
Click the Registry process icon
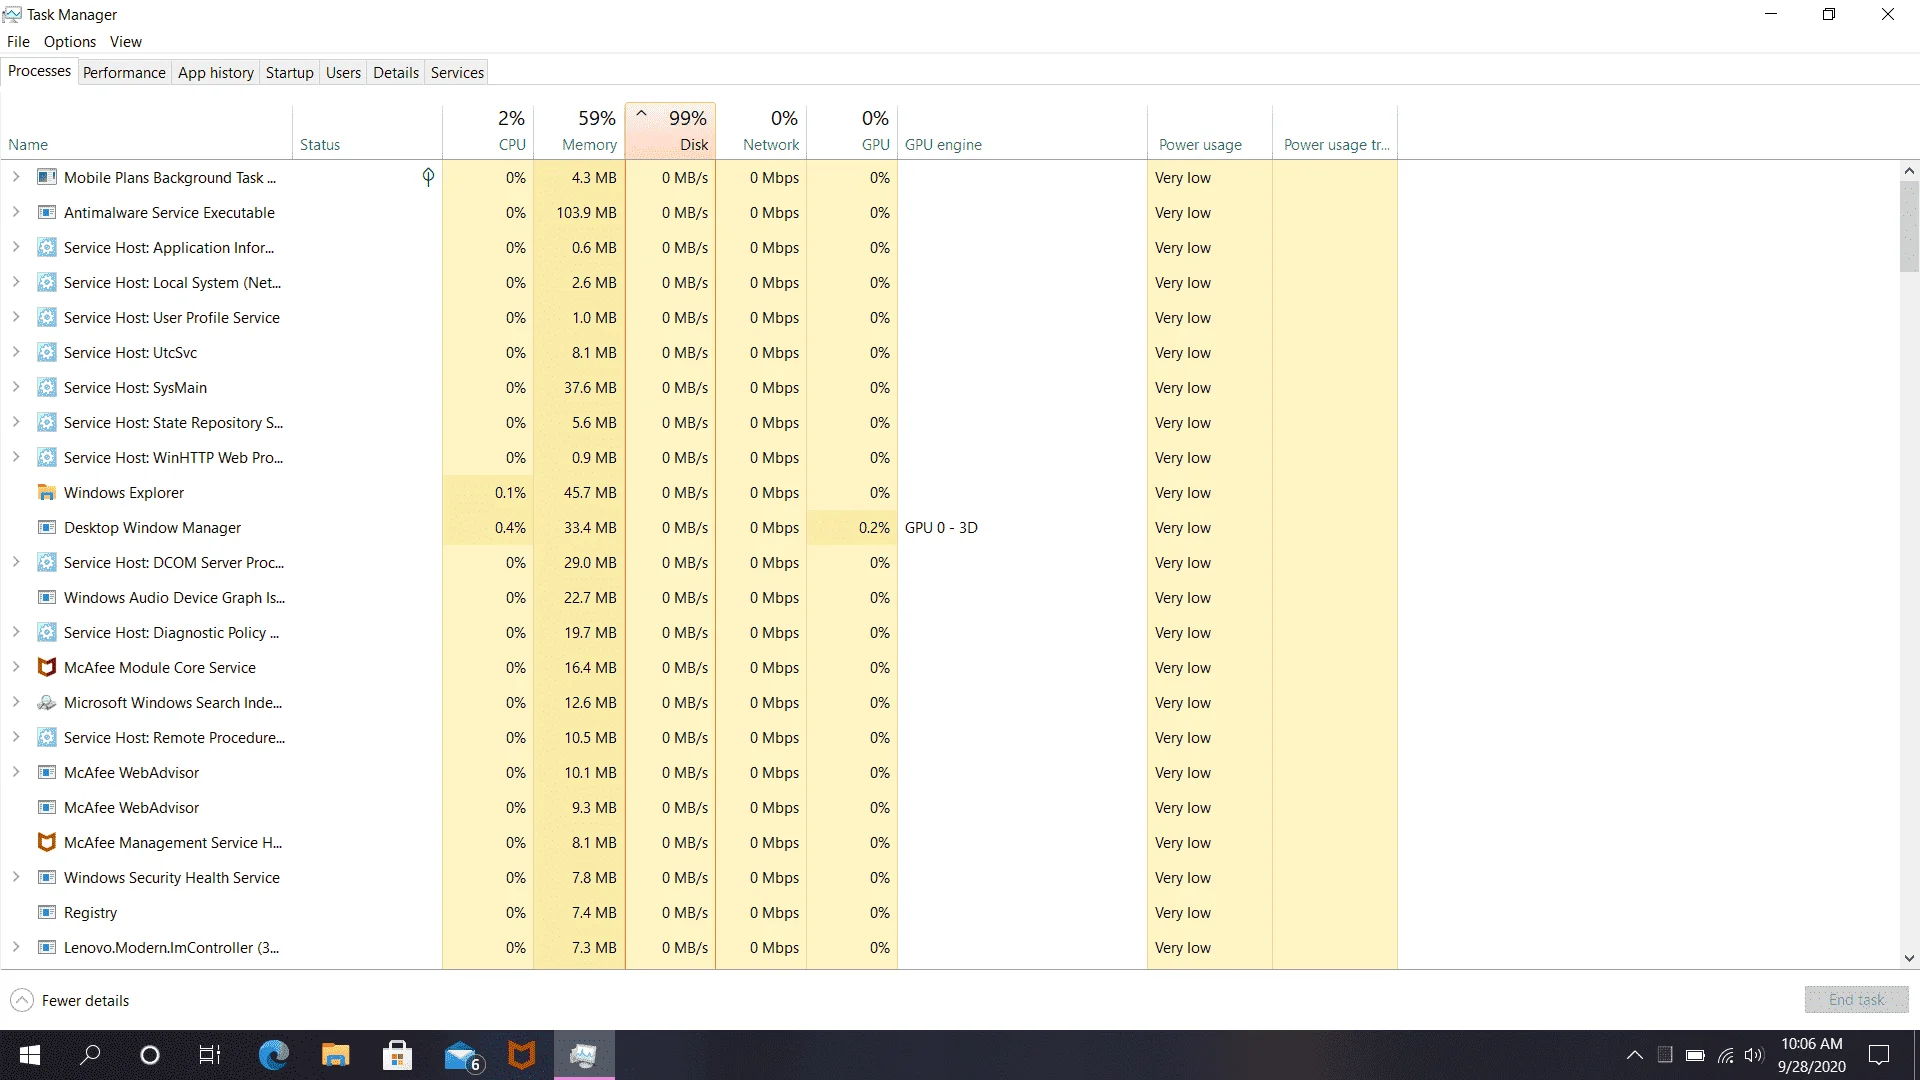pos(46,912)
